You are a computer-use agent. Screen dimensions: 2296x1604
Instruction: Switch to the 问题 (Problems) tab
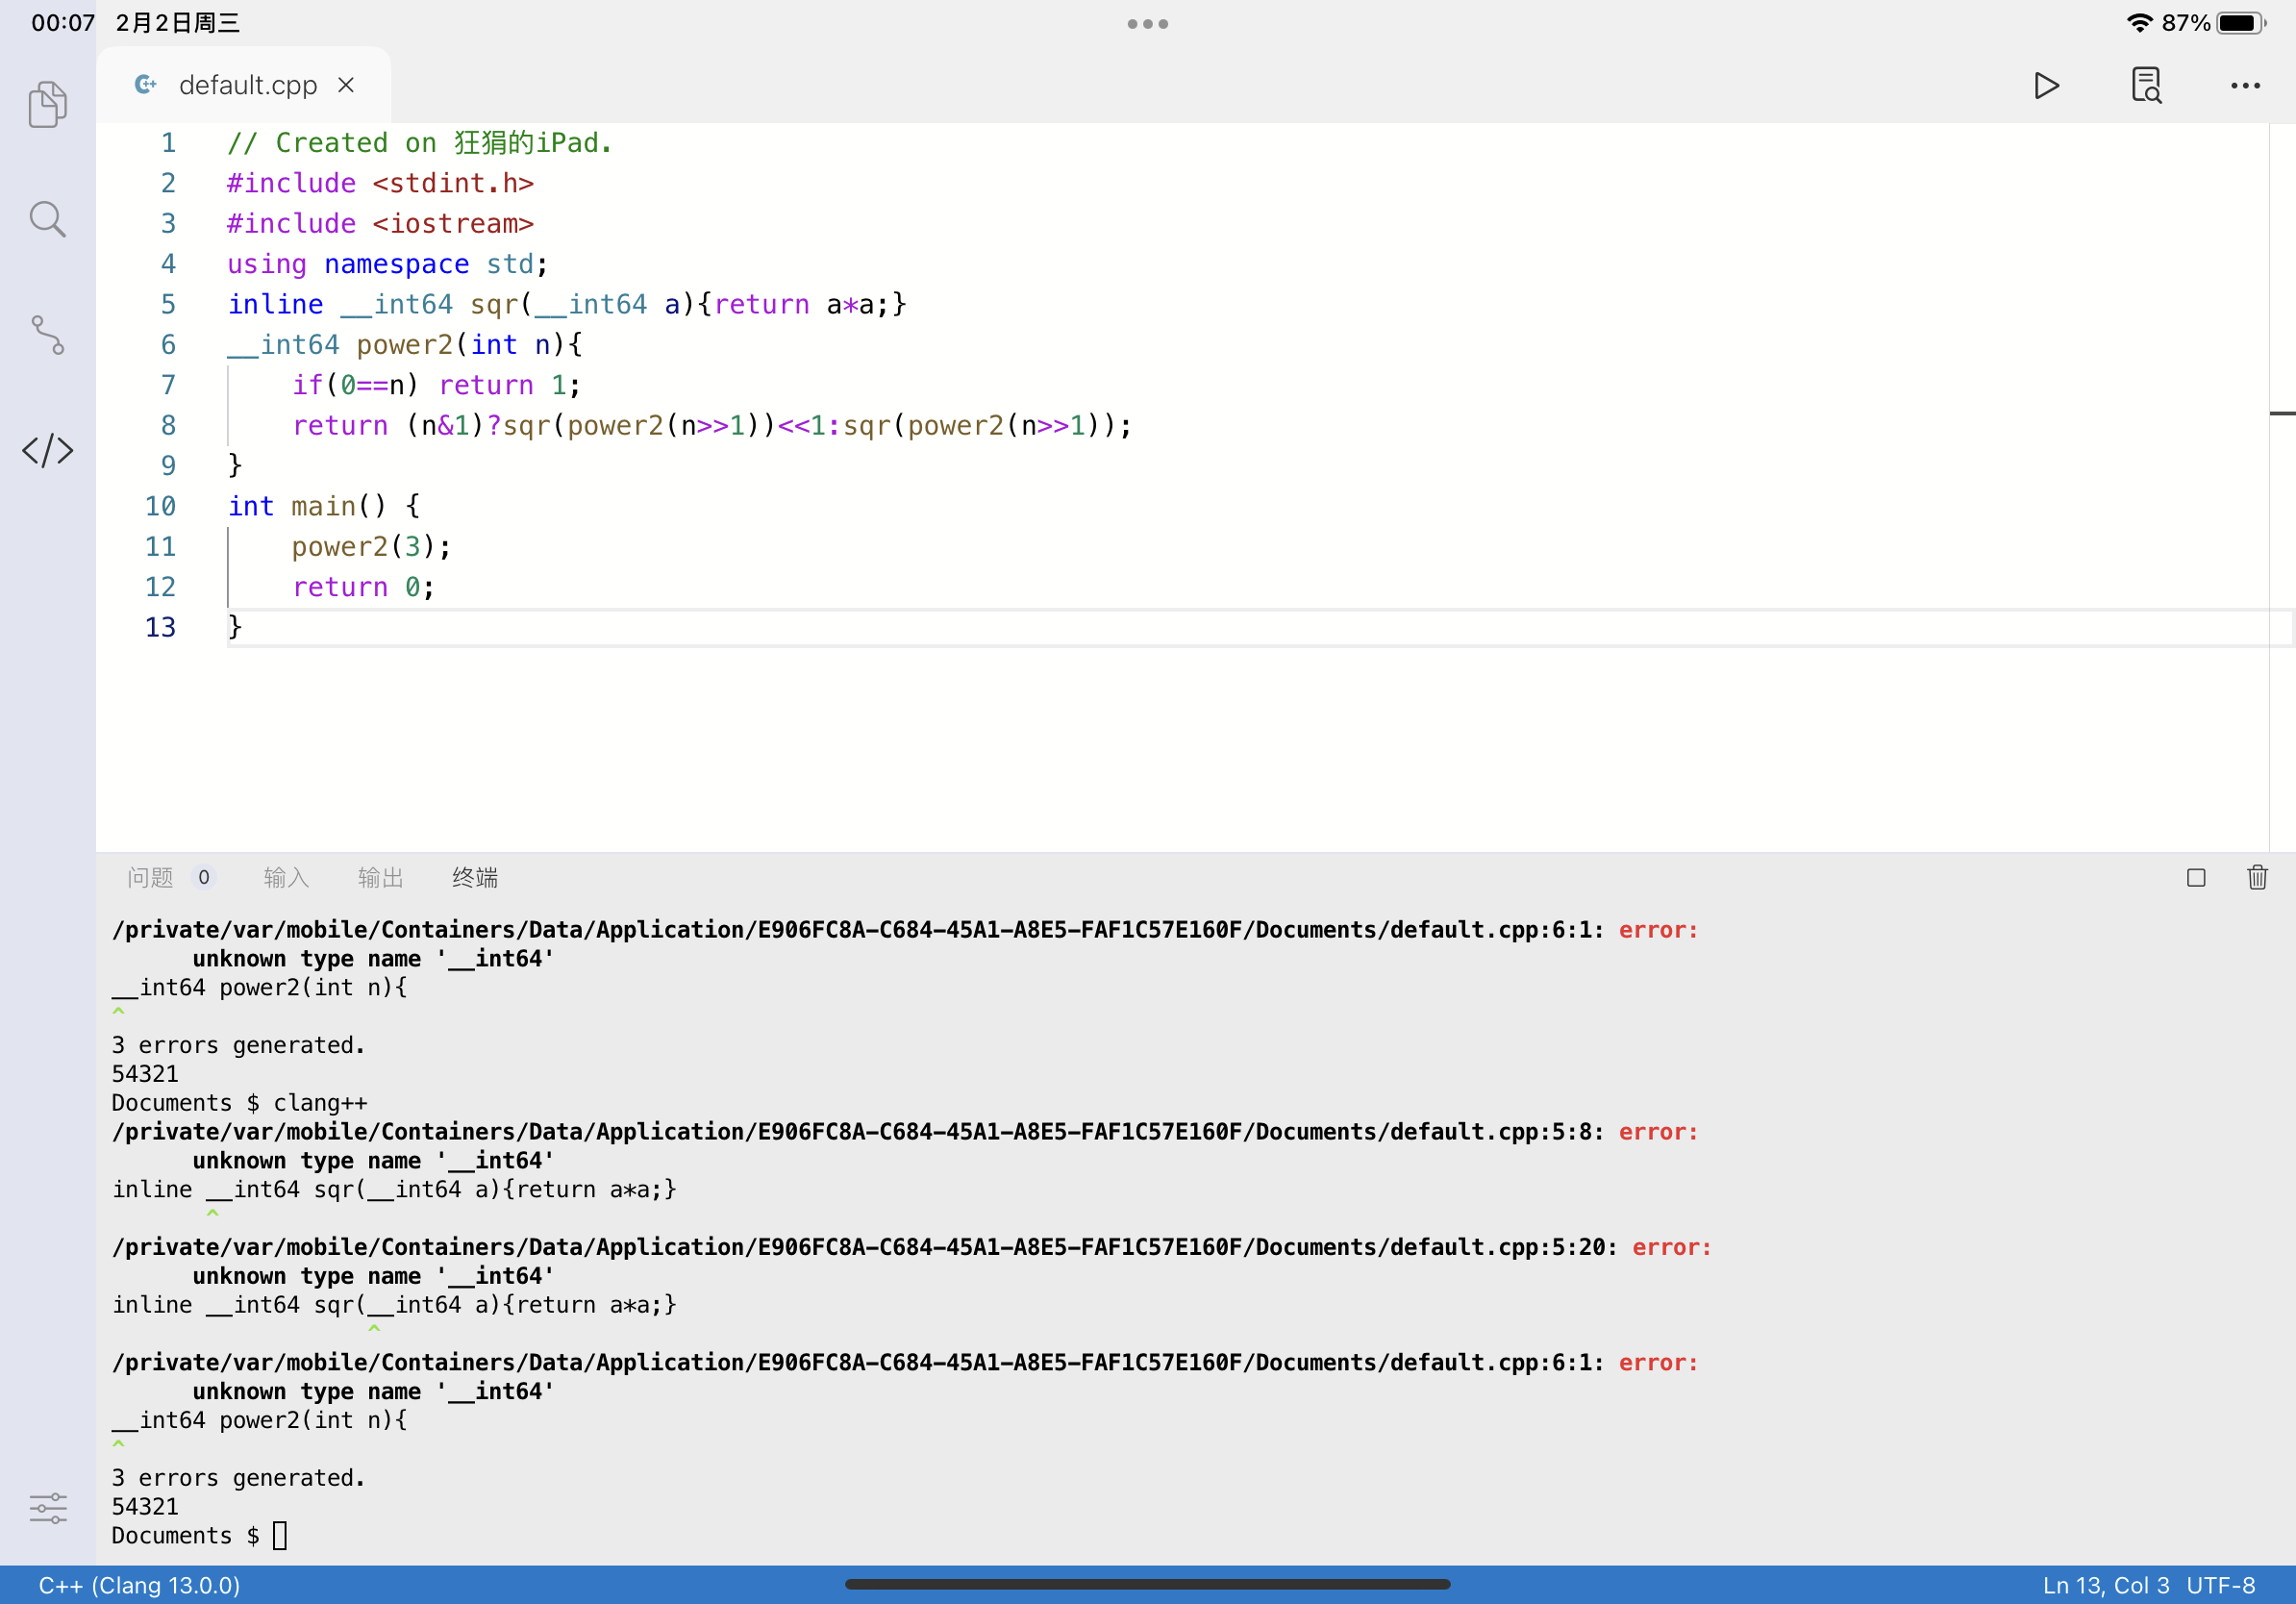tap(150, 877)
